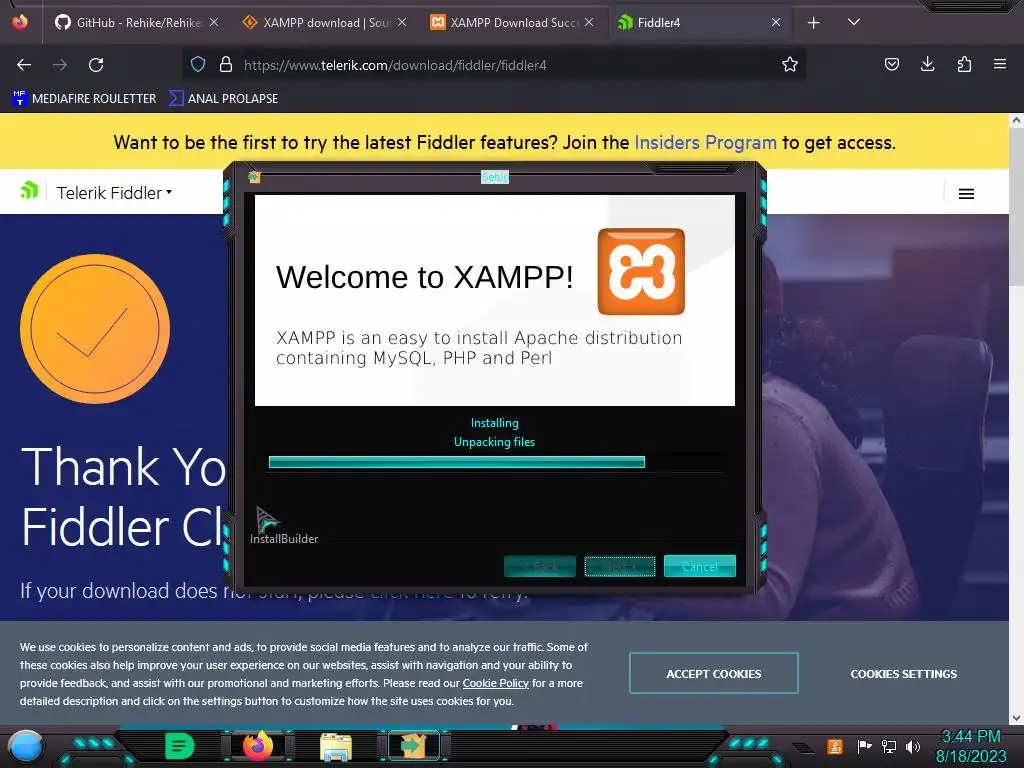Open the second bookmarks toolbar item
Viewport: 1024px width, 768px height.
tap(223, 99)
